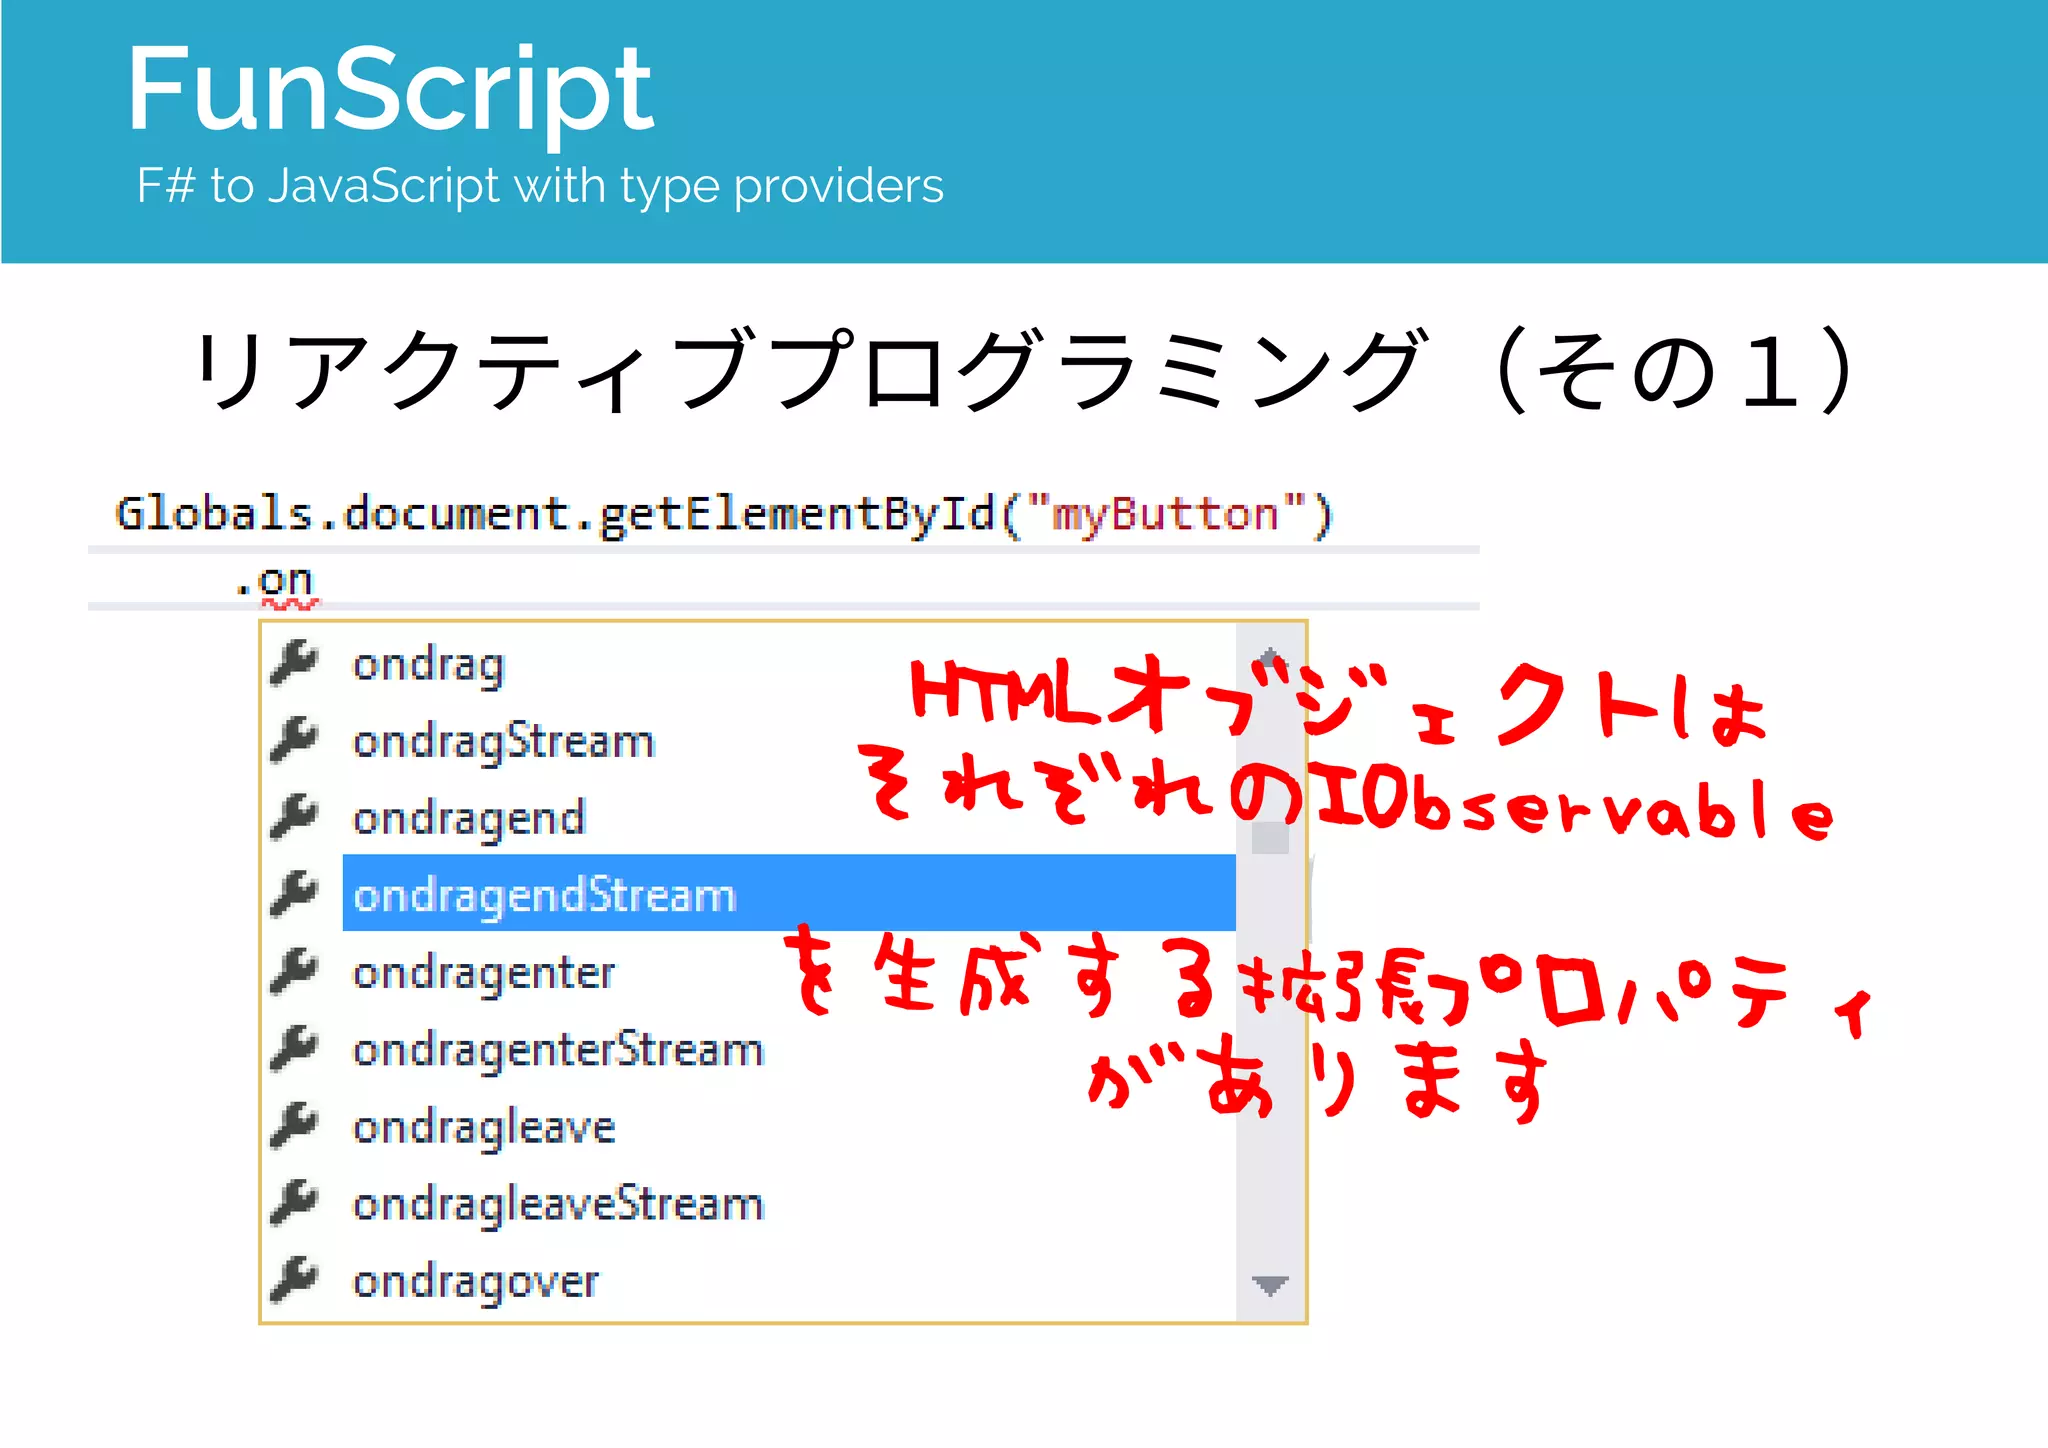The image size is (2048, 1448).
Task: Click the wrench icon beside ondragStream
Action: click(x=294, y=740)
